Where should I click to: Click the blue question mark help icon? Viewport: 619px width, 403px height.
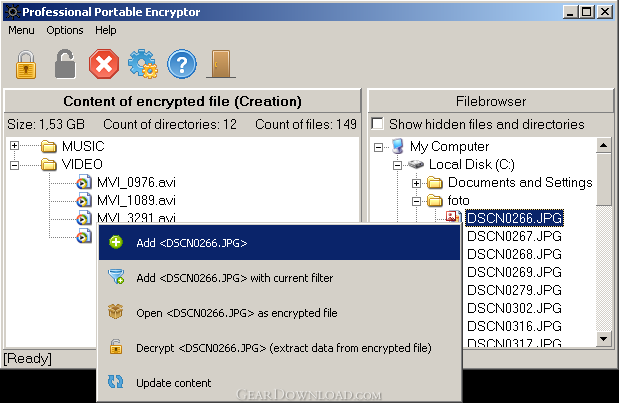[182, 64]
